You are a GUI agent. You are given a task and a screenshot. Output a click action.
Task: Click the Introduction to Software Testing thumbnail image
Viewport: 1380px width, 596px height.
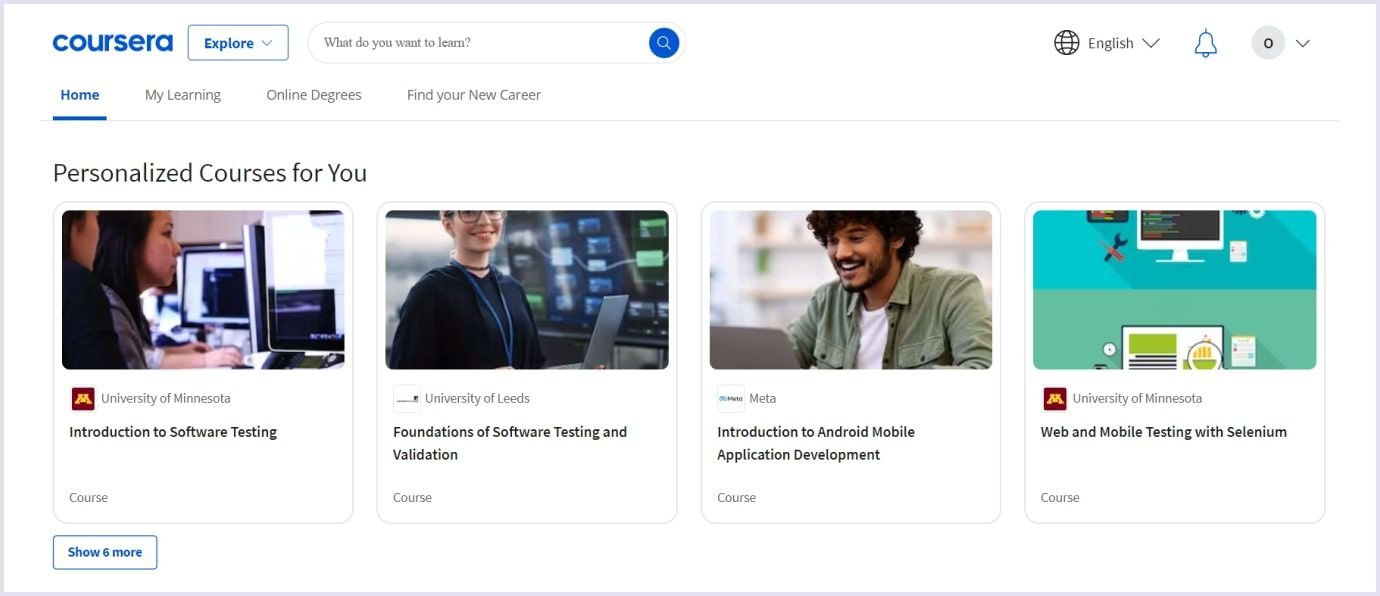coord(203,290)
